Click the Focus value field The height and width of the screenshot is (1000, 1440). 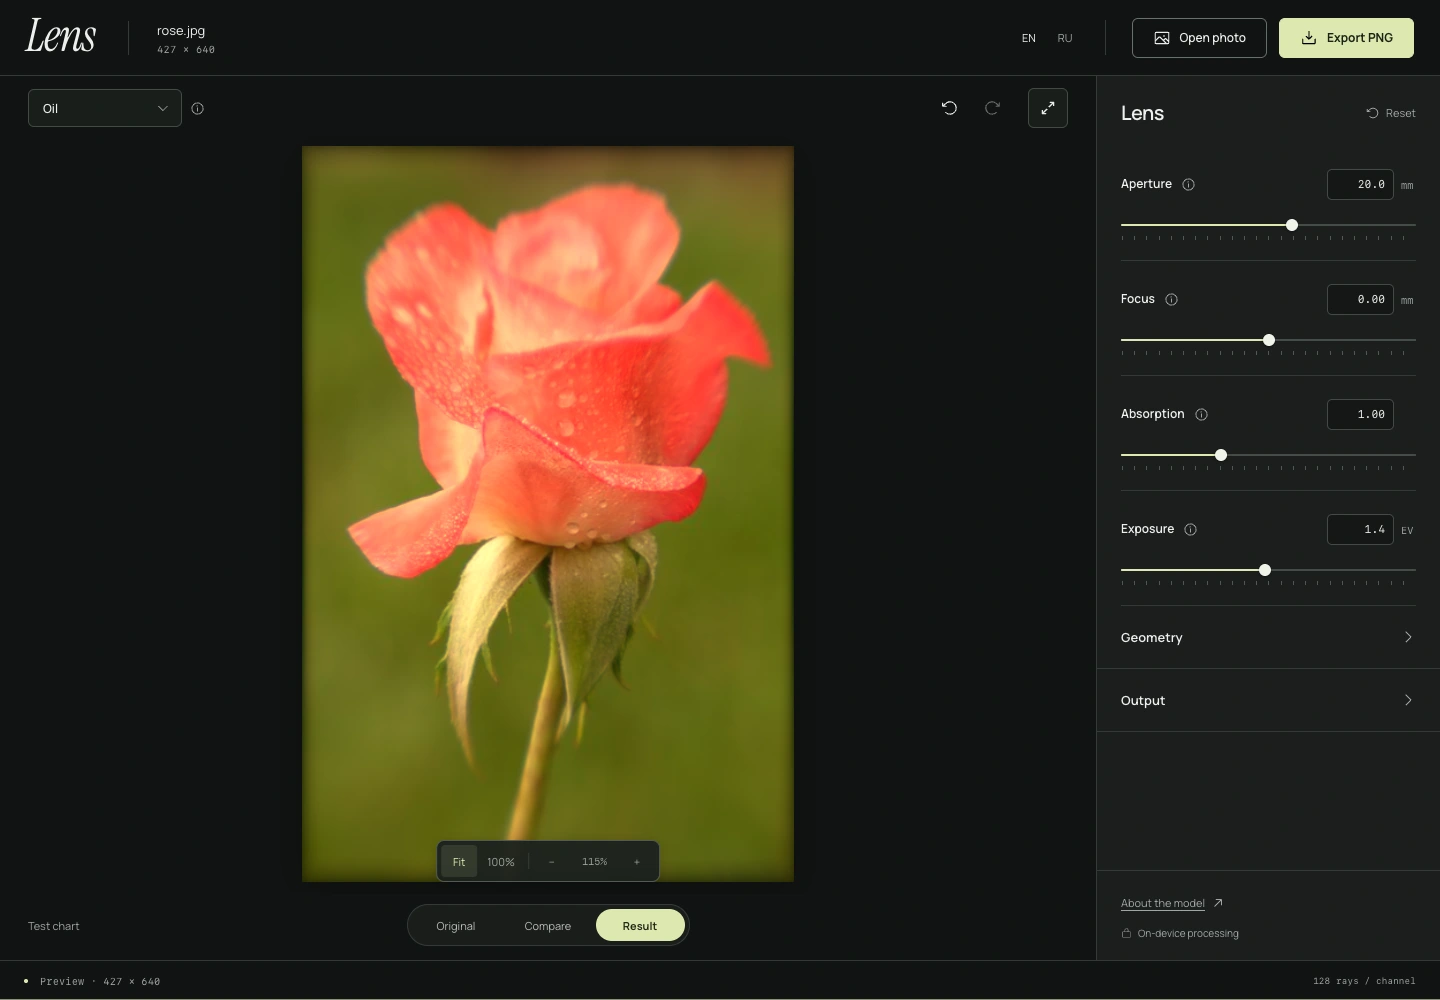point(1360,299)
